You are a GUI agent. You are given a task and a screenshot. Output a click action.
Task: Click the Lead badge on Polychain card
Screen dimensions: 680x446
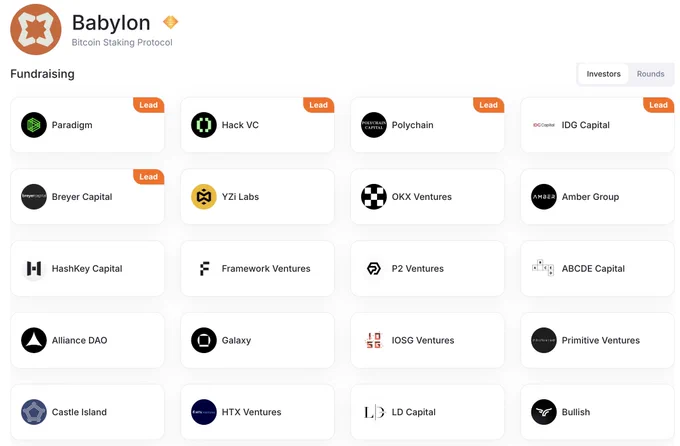[x=489, y=105]
